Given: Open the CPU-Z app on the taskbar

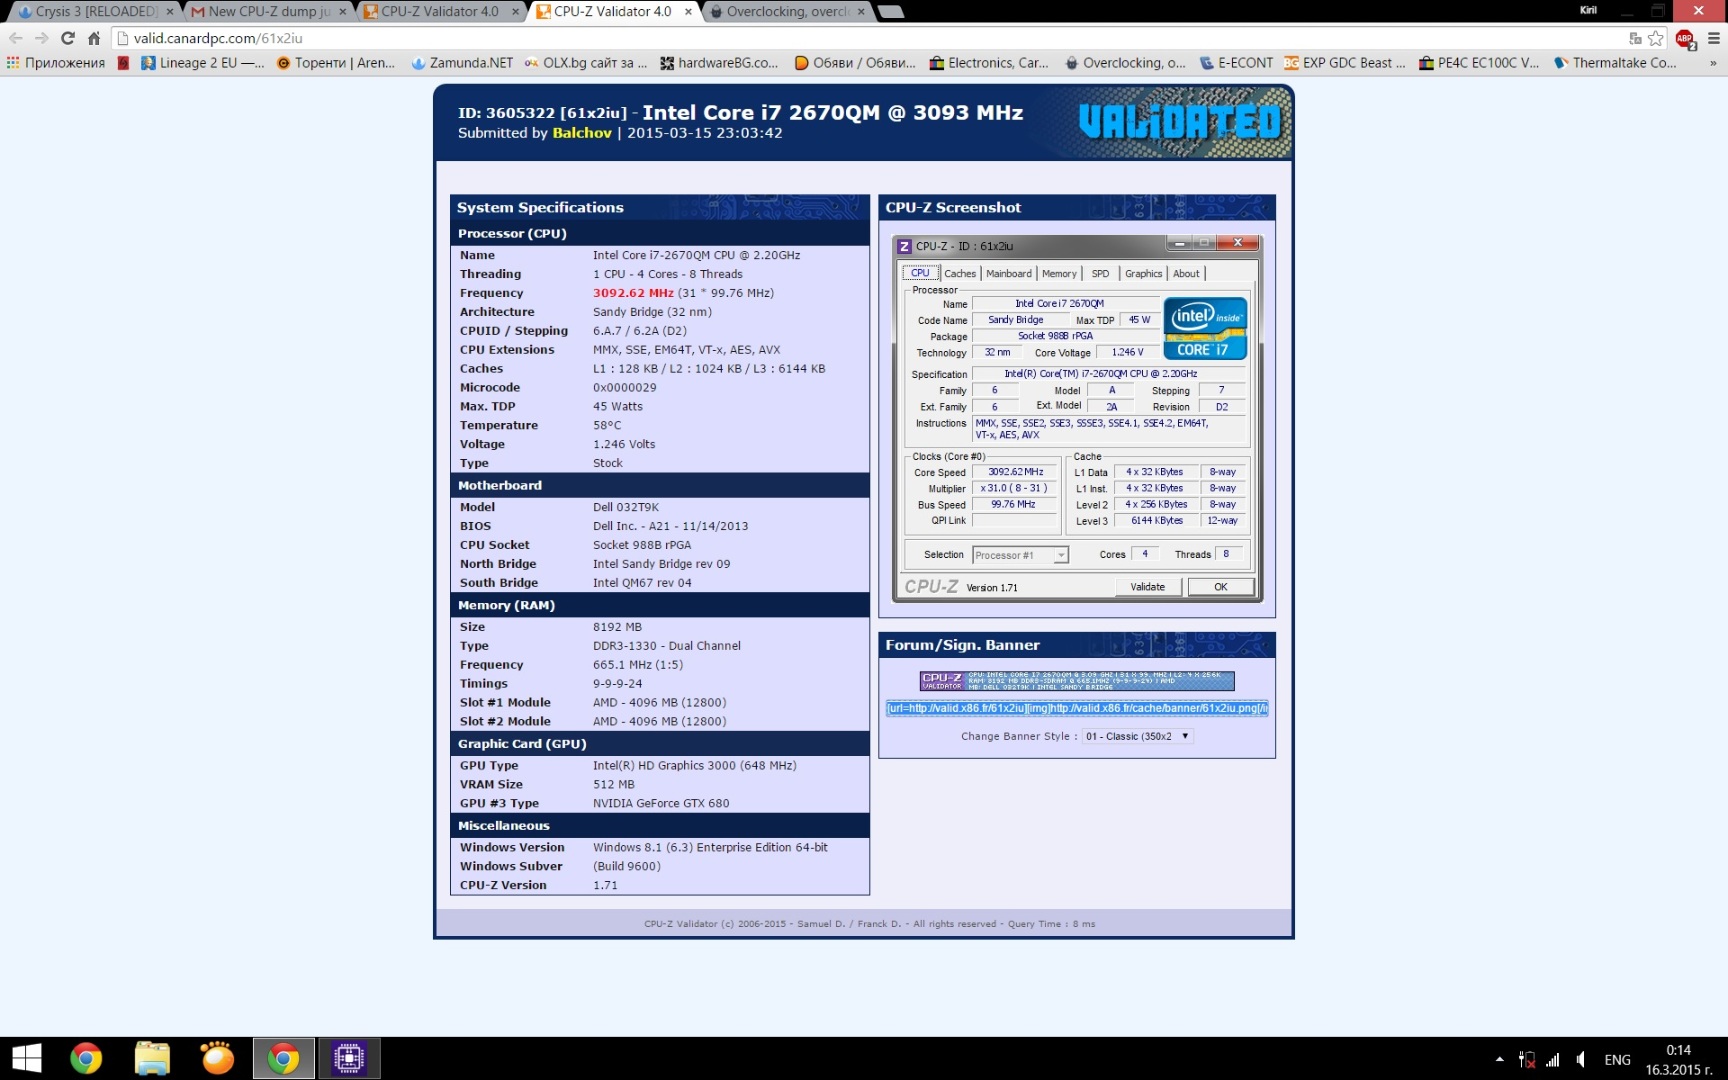Looking at the screenshot, I should [x=349, y=1058].
